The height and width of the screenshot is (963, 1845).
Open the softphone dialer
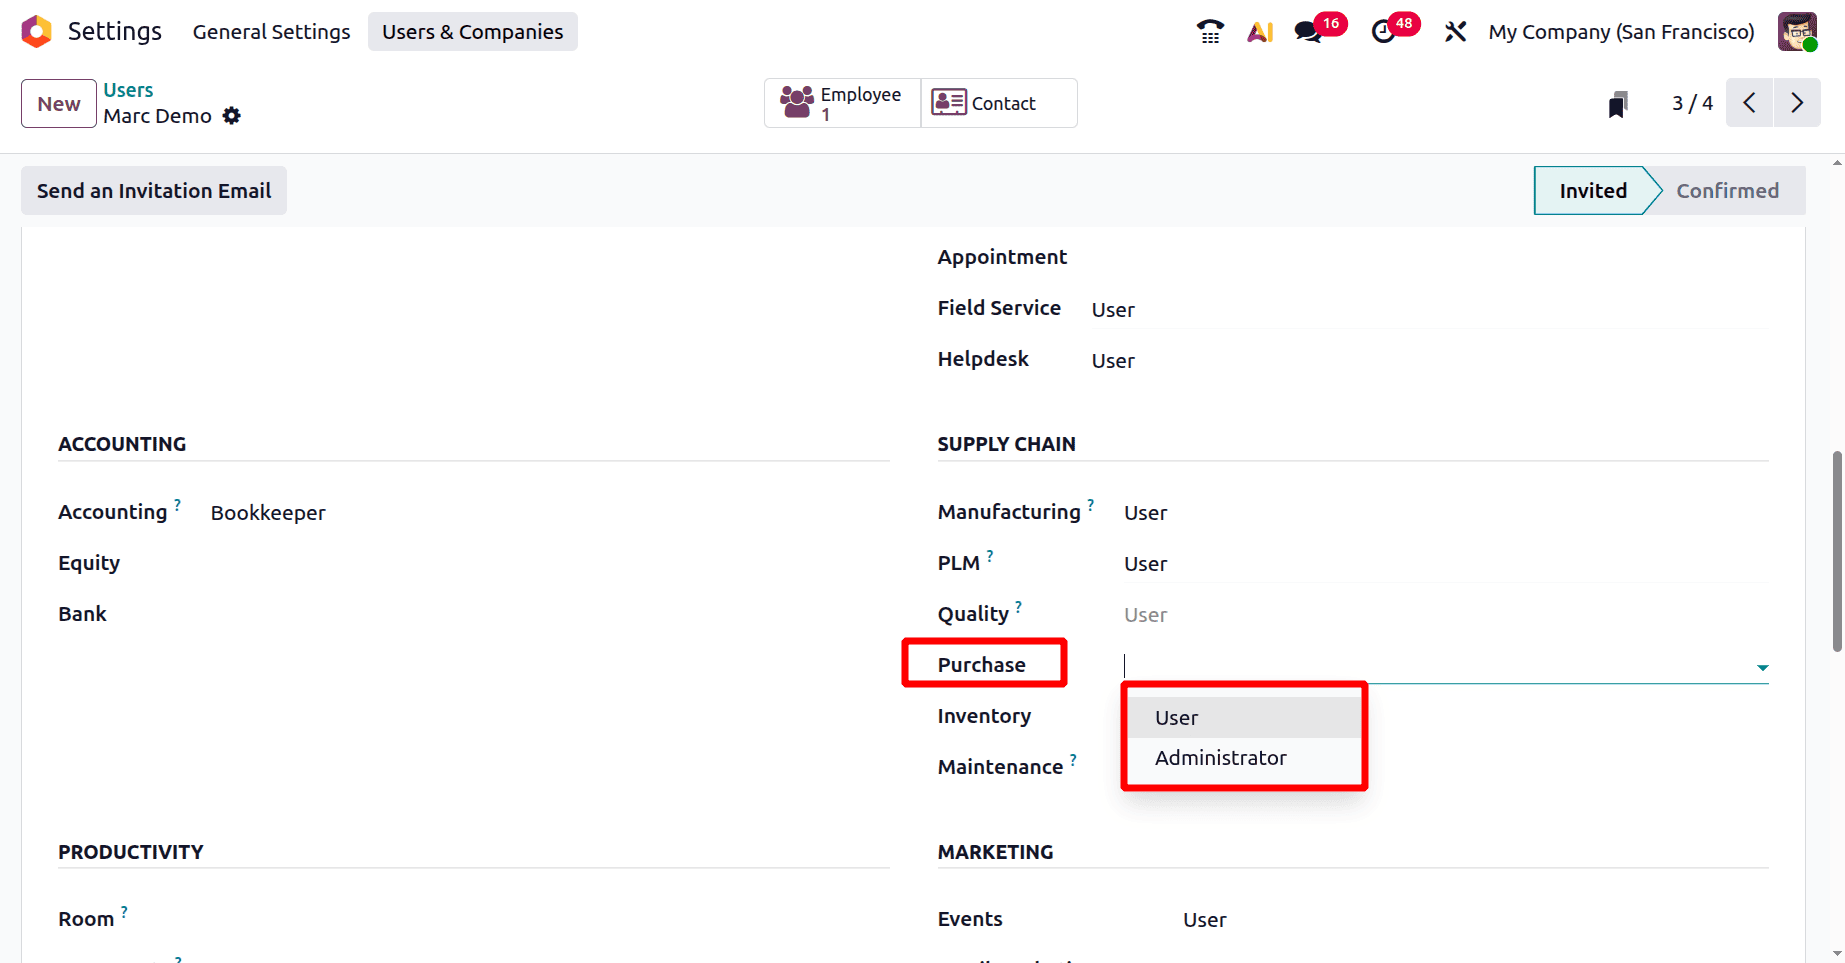pyautogui.click(x=1209, y=31)
